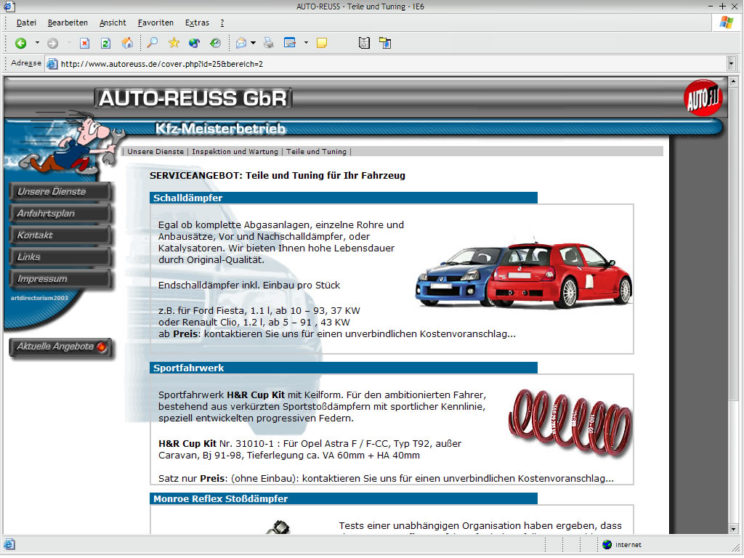This screenshot has height=558, width=744.
Task: Click the green Back arrow button
Action: 20,43
